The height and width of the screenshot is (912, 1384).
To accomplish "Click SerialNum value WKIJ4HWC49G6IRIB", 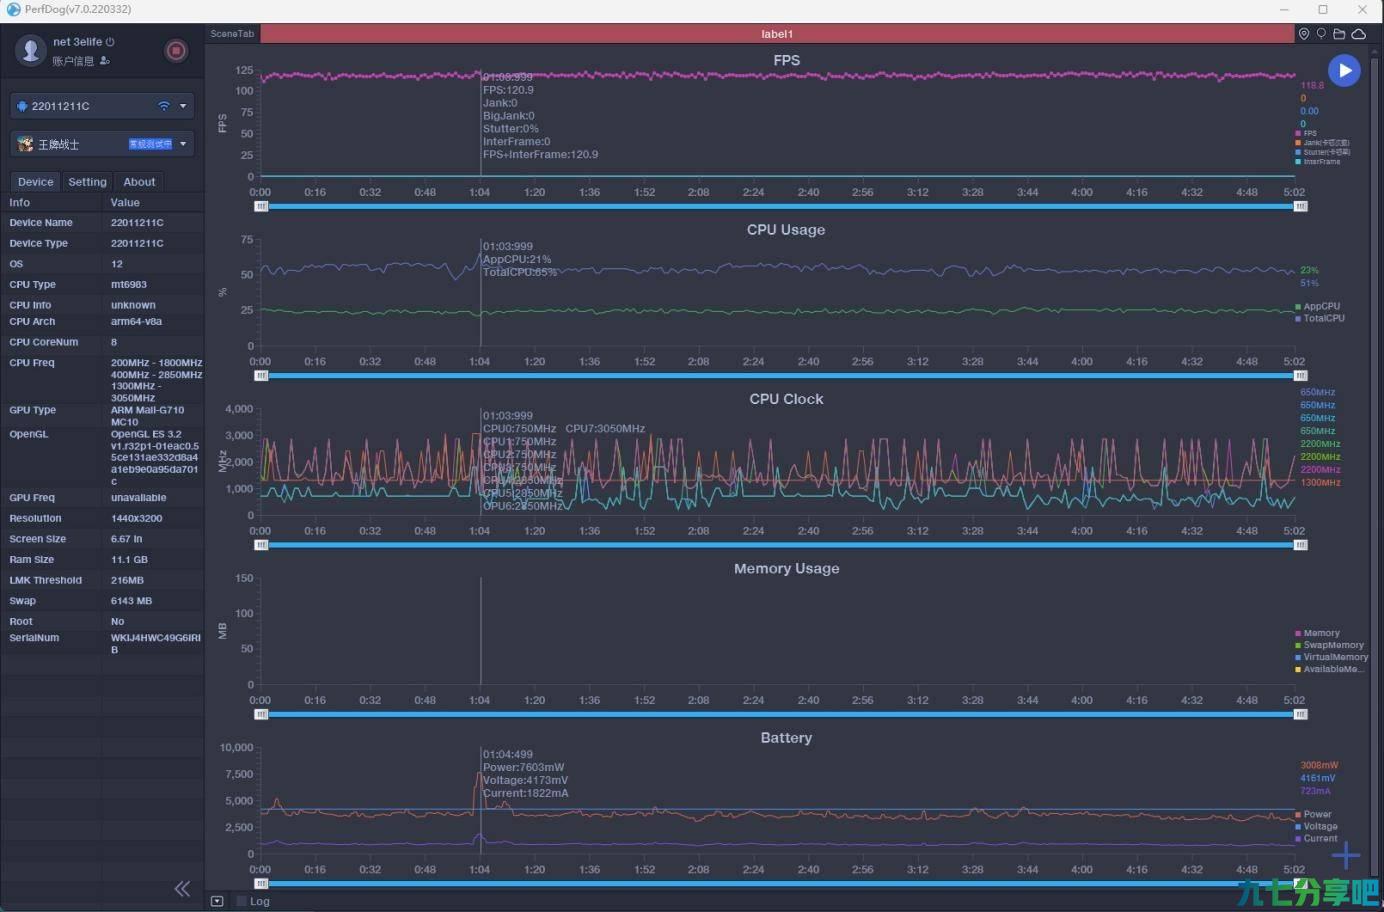I will coord(155,643).
